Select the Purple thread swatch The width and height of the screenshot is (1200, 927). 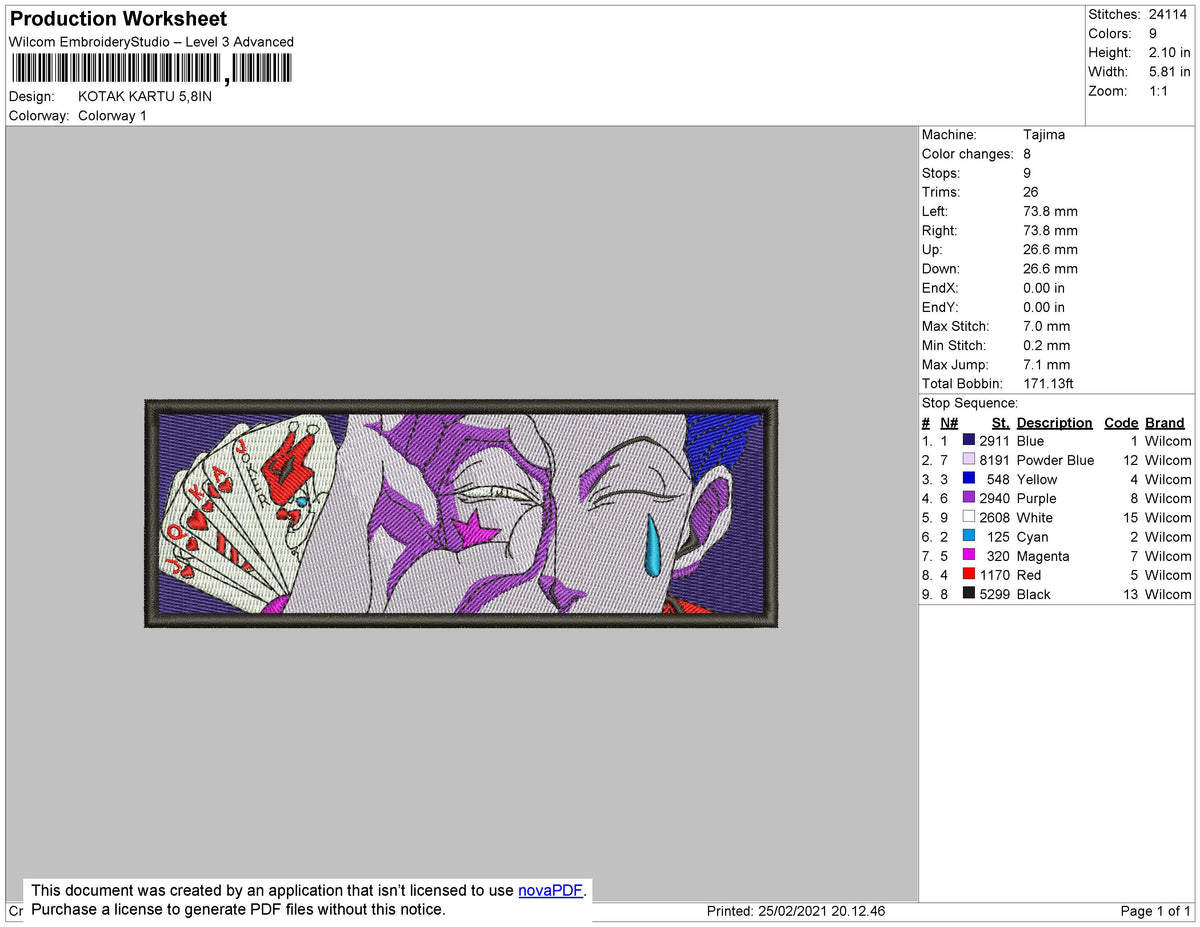coord(967,498)
